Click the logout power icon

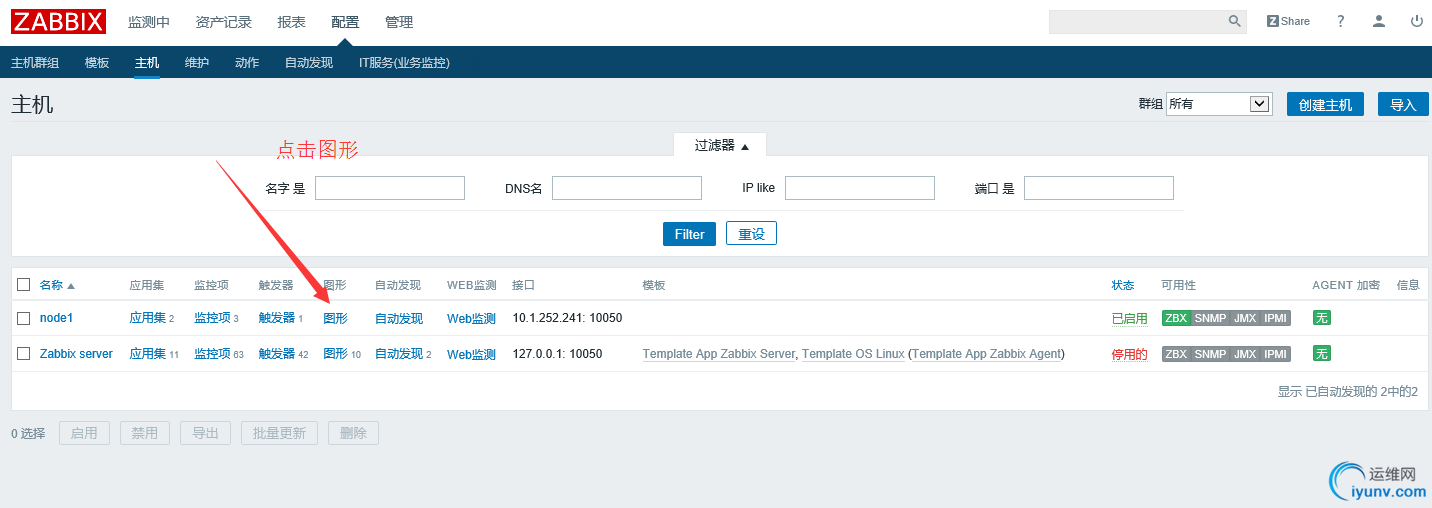[1417, 21]
